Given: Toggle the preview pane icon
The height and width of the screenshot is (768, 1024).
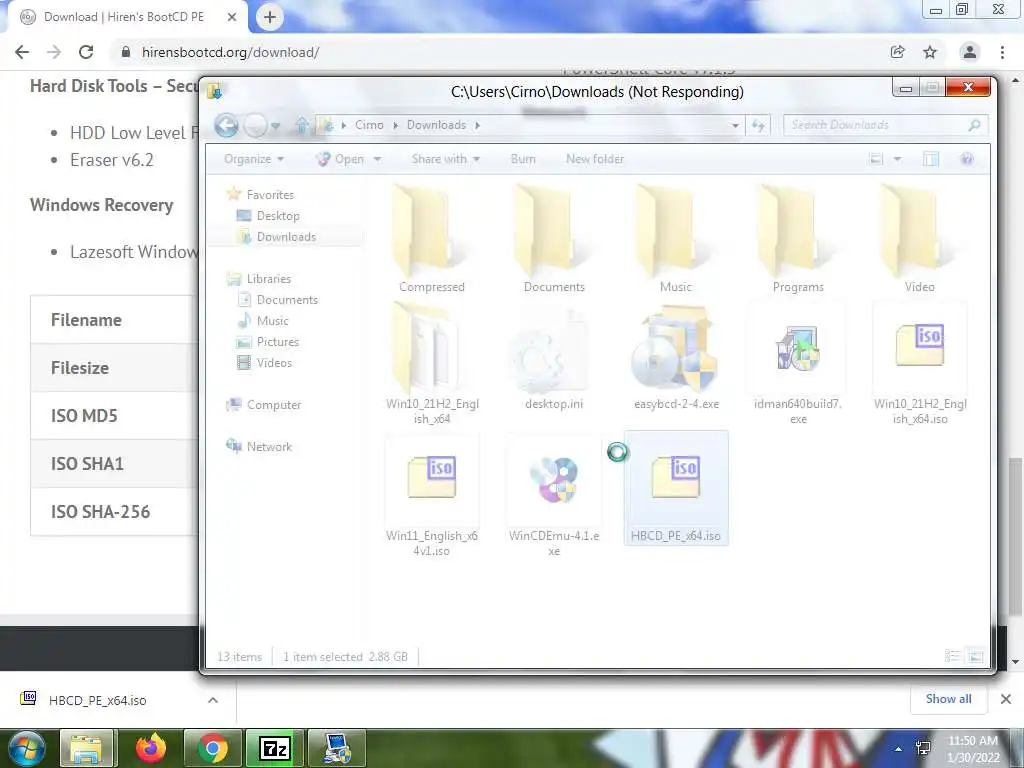Looking at the screenshot, I should coord(931,159).
